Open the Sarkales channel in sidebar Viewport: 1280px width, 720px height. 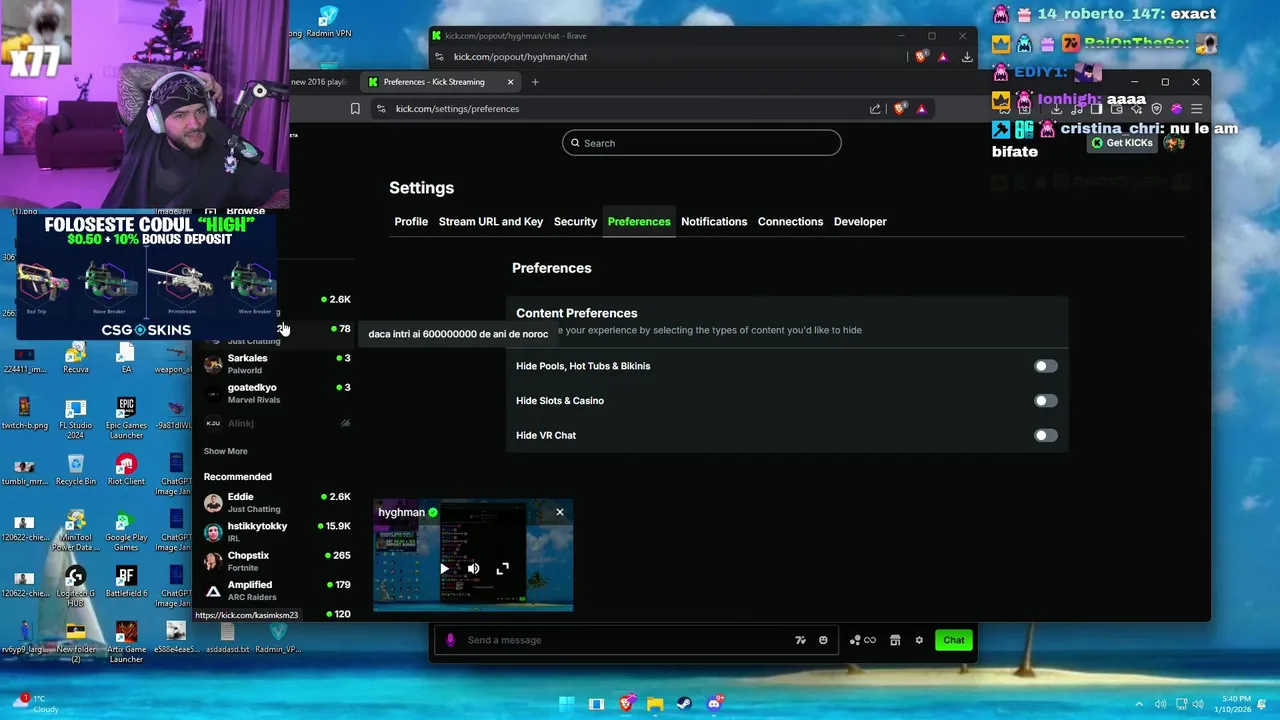coord(278,364)
